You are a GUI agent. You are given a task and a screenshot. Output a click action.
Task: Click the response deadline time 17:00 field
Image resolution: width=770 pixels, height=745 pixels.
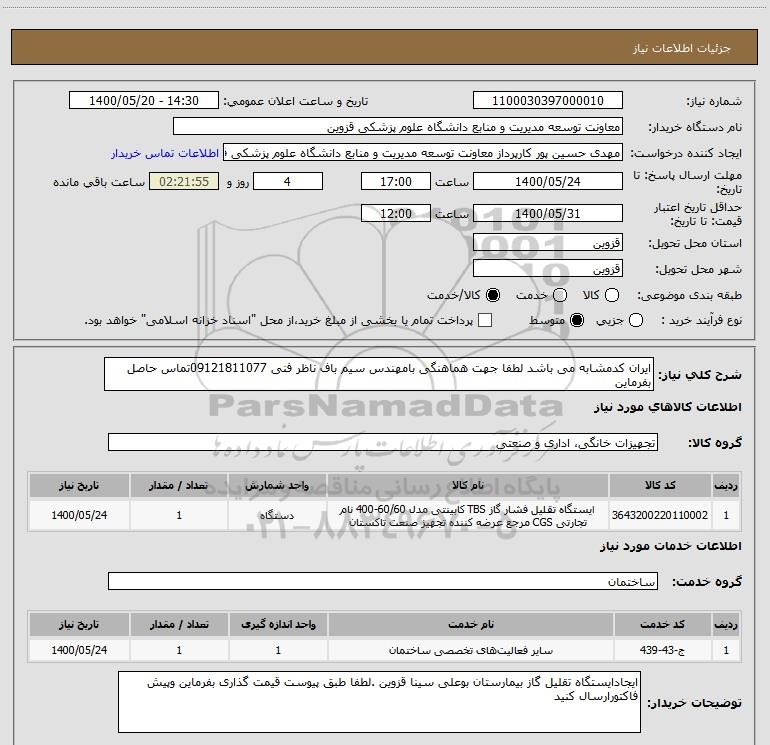396,181
